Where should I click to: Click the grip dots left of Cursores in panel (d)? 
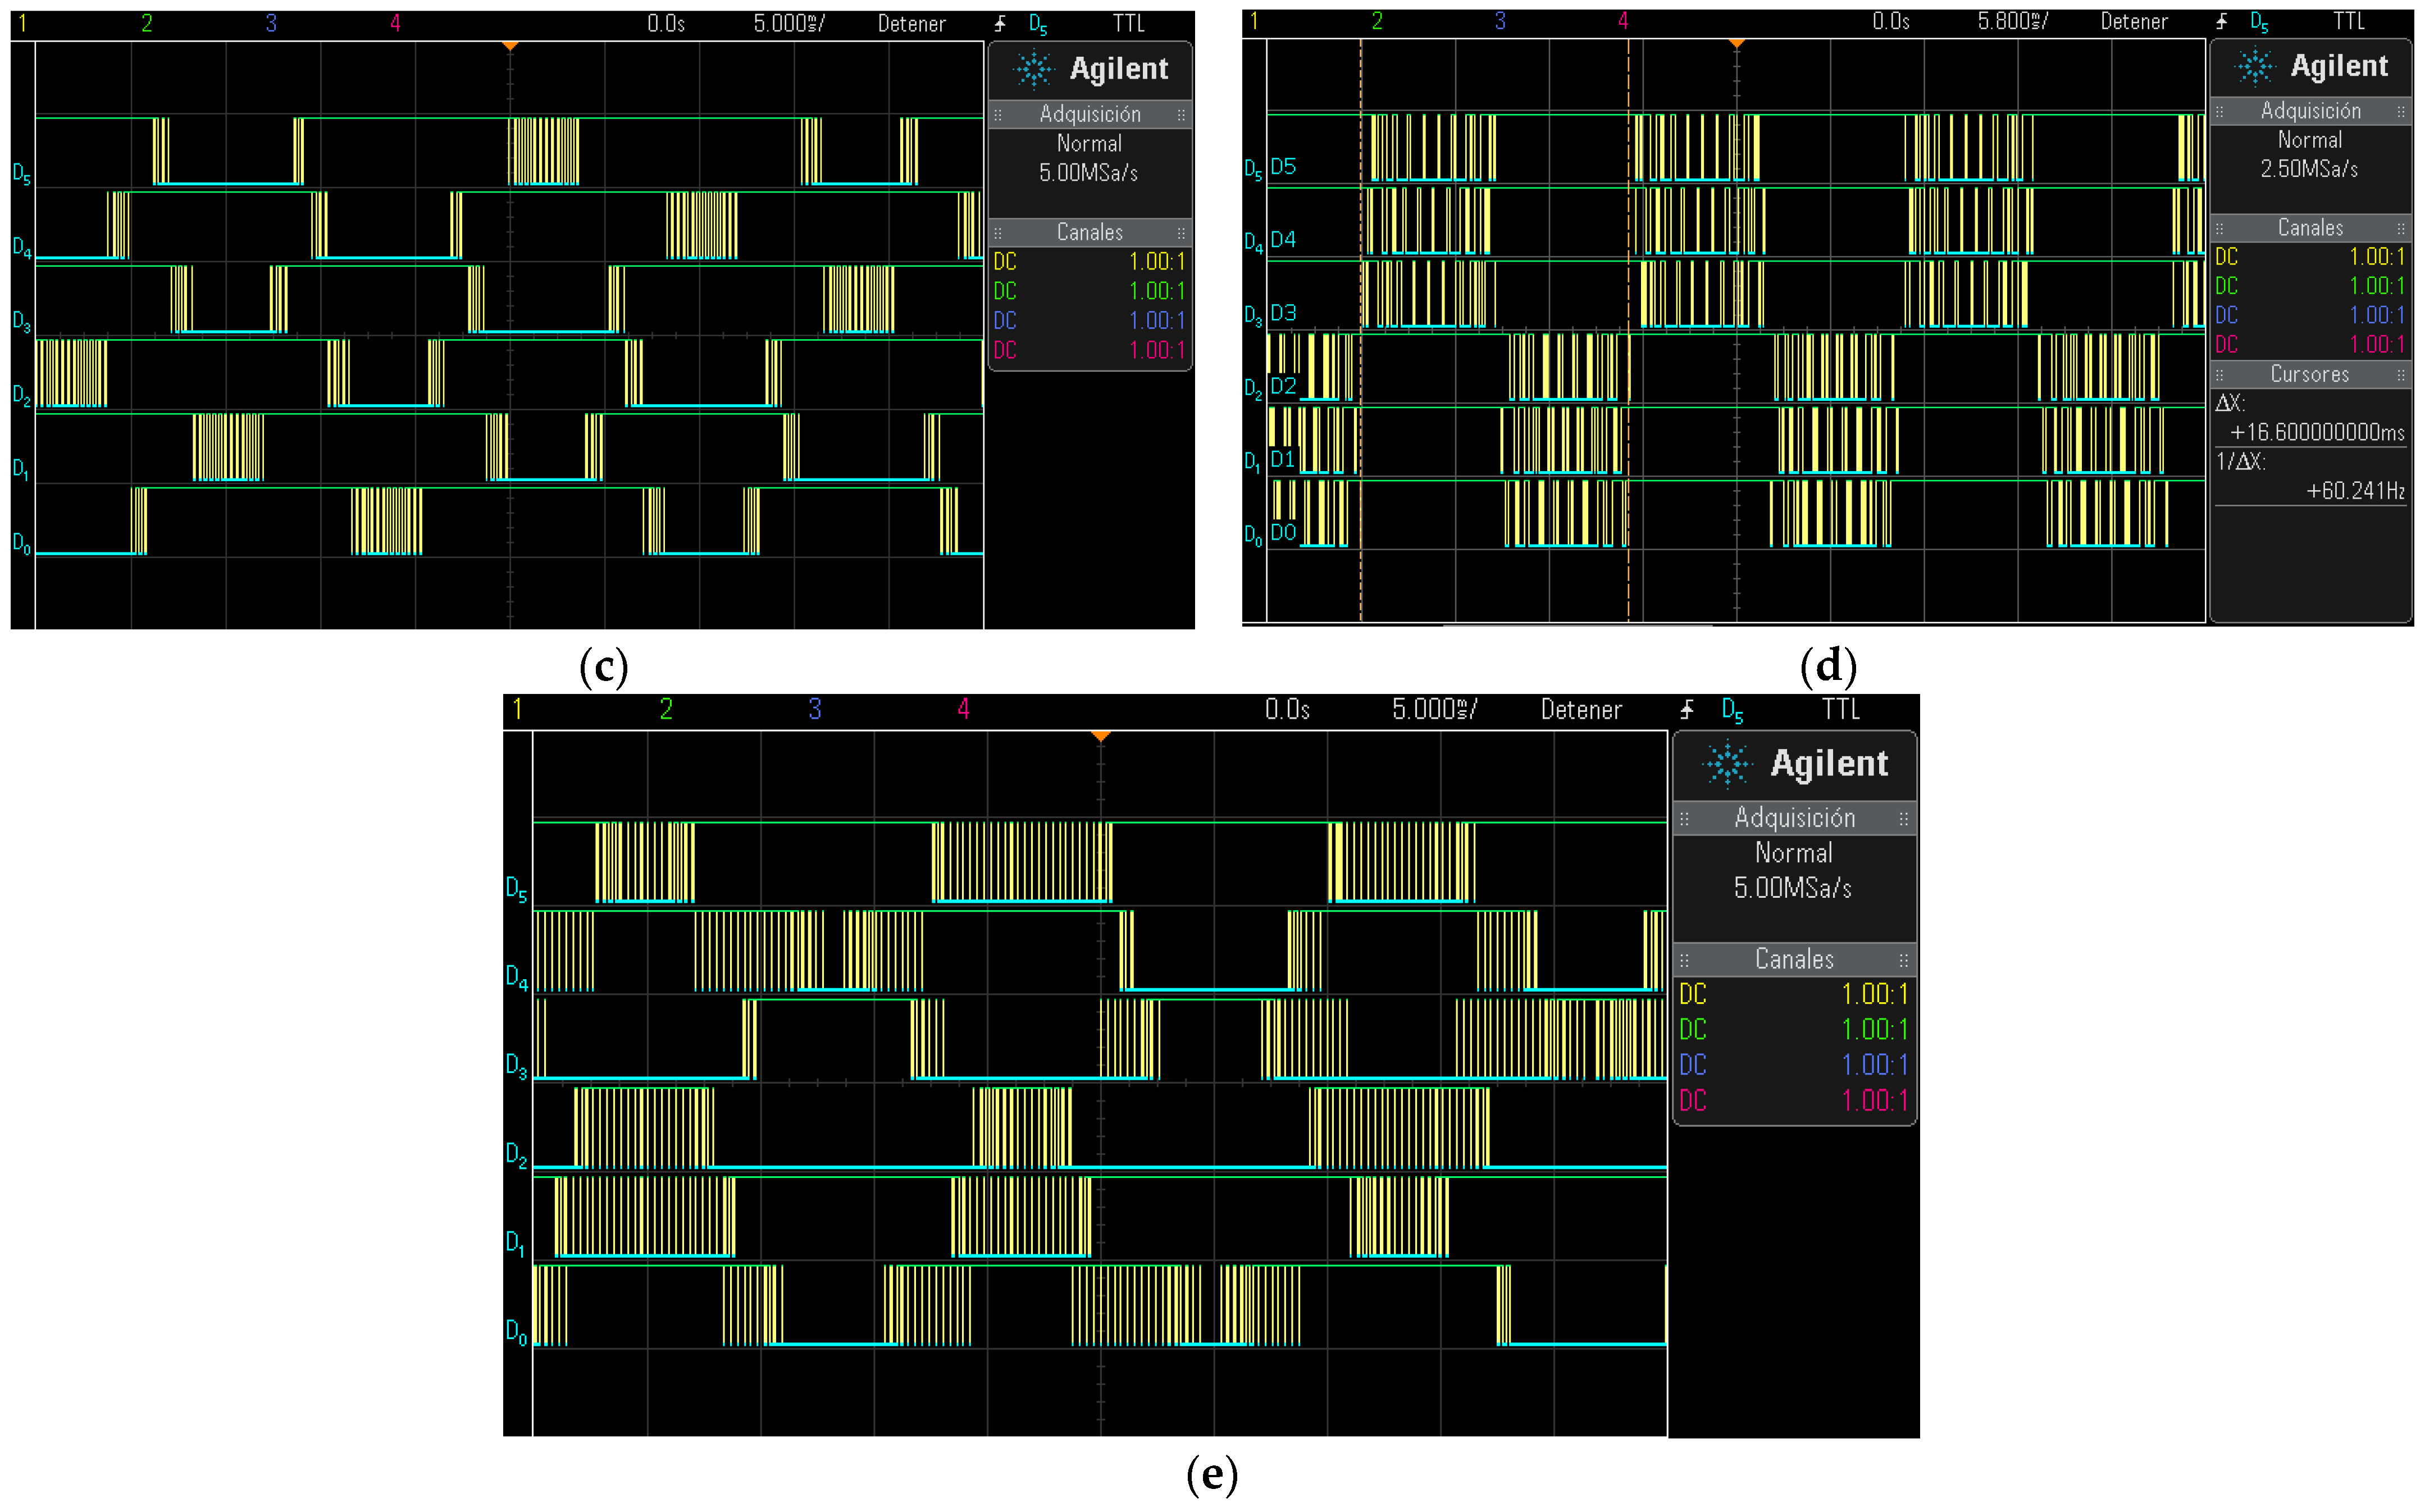(x=2219, y=375)
